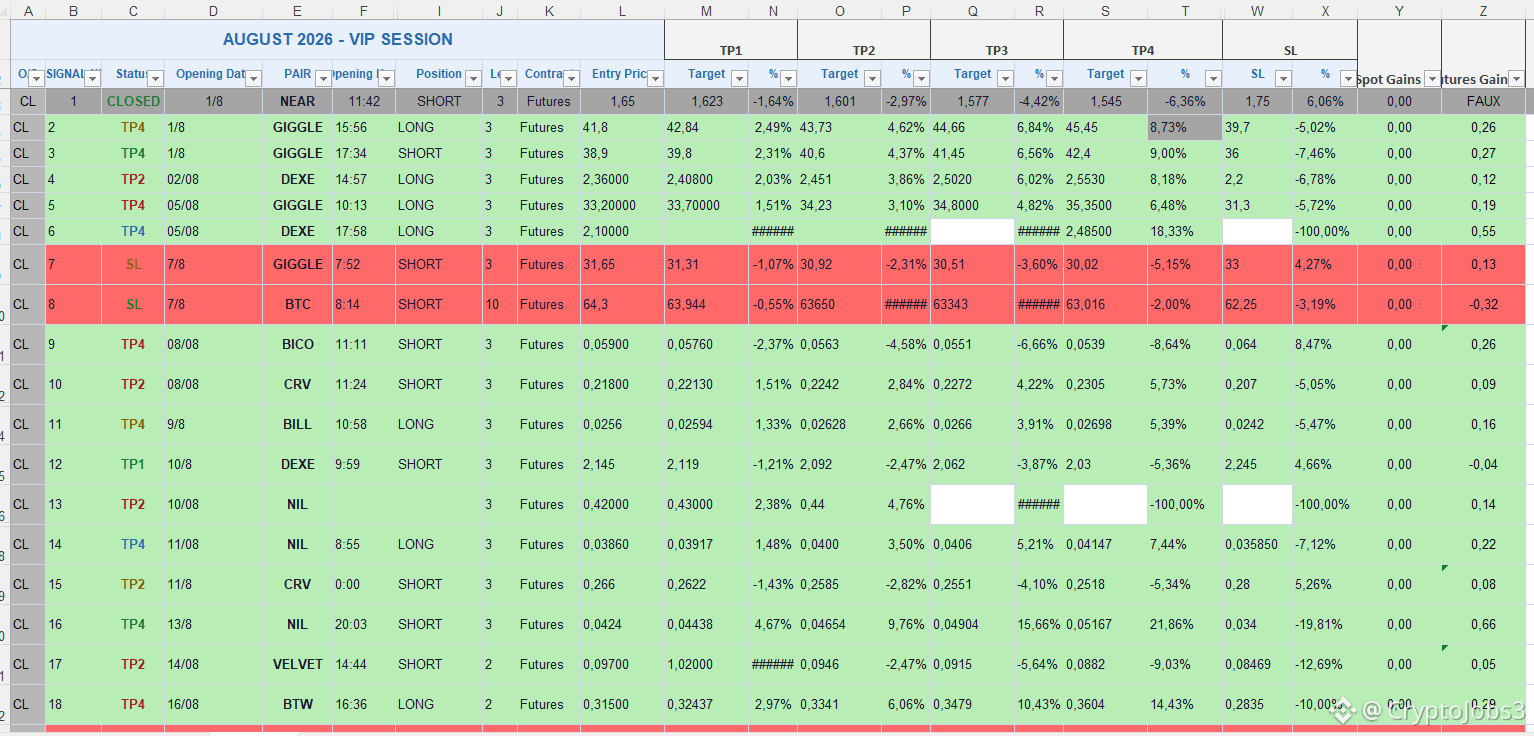Image resolution: width=1534 pixels, height=736 pixels.
Task: Select column E header
Action: [x=297, y=10]
